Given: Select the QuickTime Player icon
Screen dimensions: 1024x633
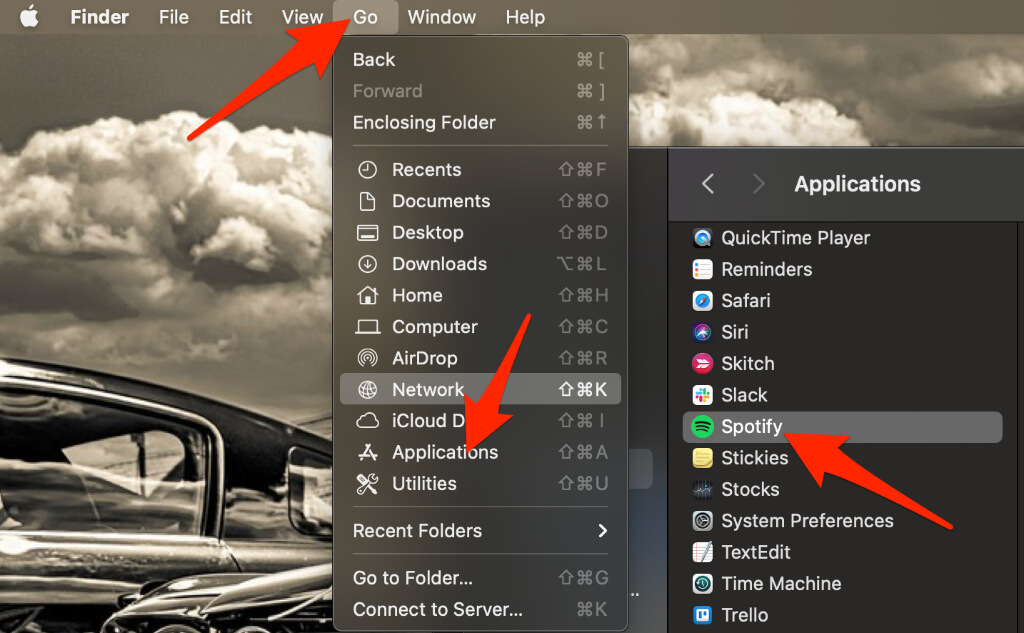Looking at the screenshot, I should (703, 238).
